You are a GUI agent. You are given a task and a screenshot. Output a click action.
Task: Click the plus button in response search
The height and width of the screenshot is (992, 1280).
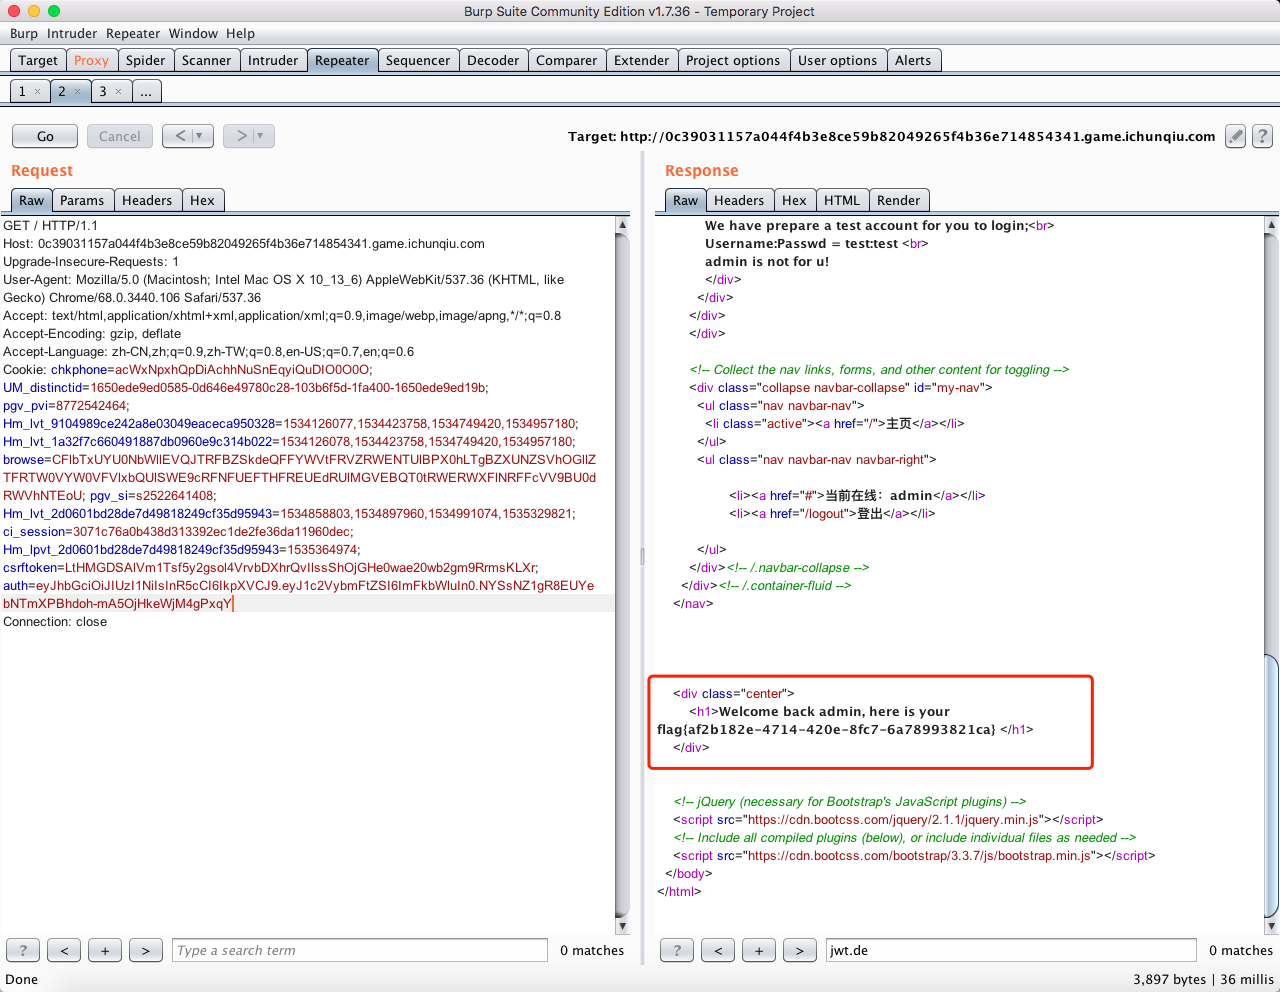click(759, 950)
